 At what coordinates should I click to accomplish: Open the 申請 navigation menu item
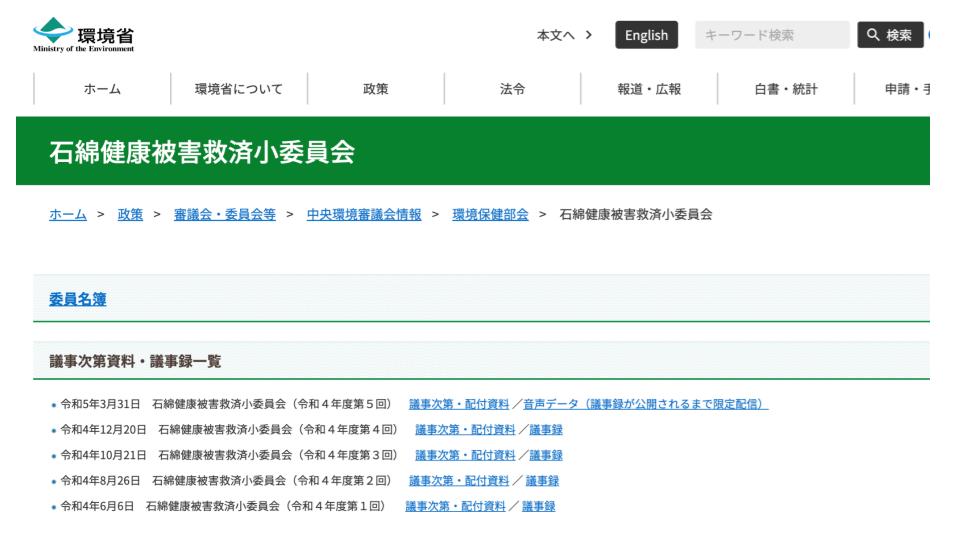[893, 89]
